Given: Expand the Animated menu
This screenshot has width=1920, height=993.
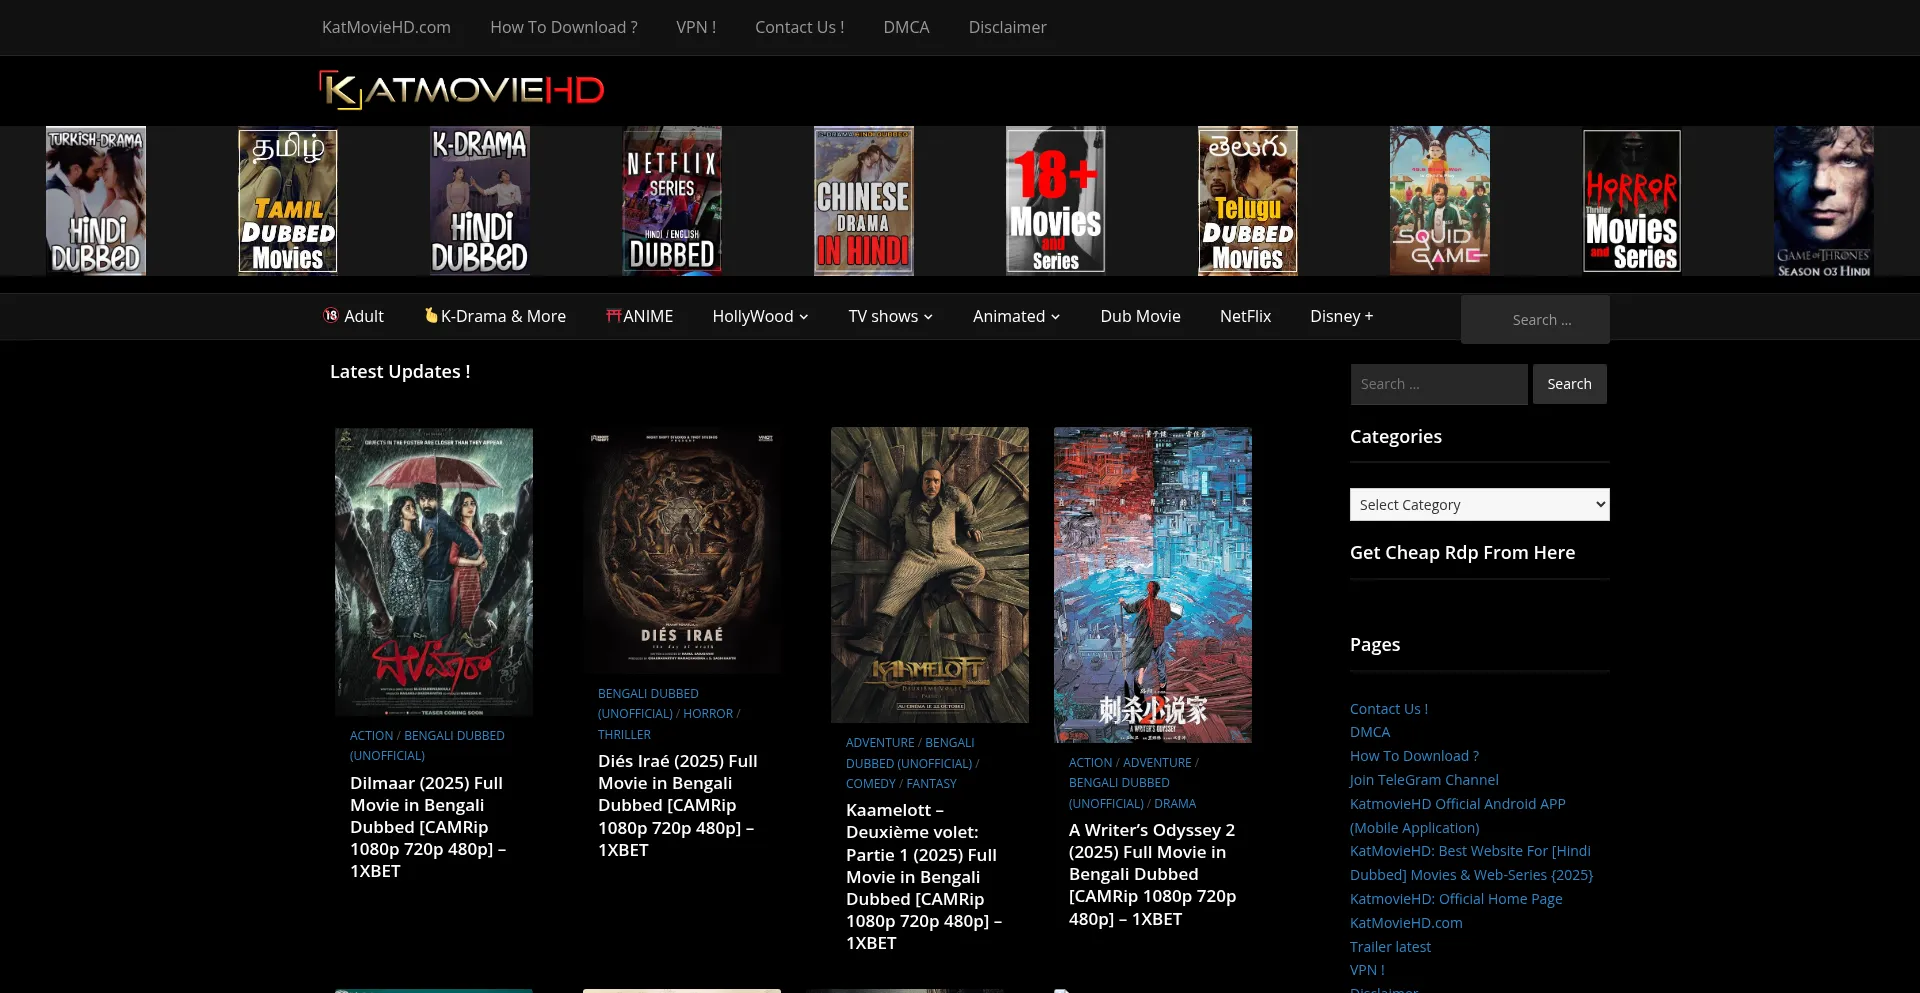Looking at the screenshot, I should 1015,316.
